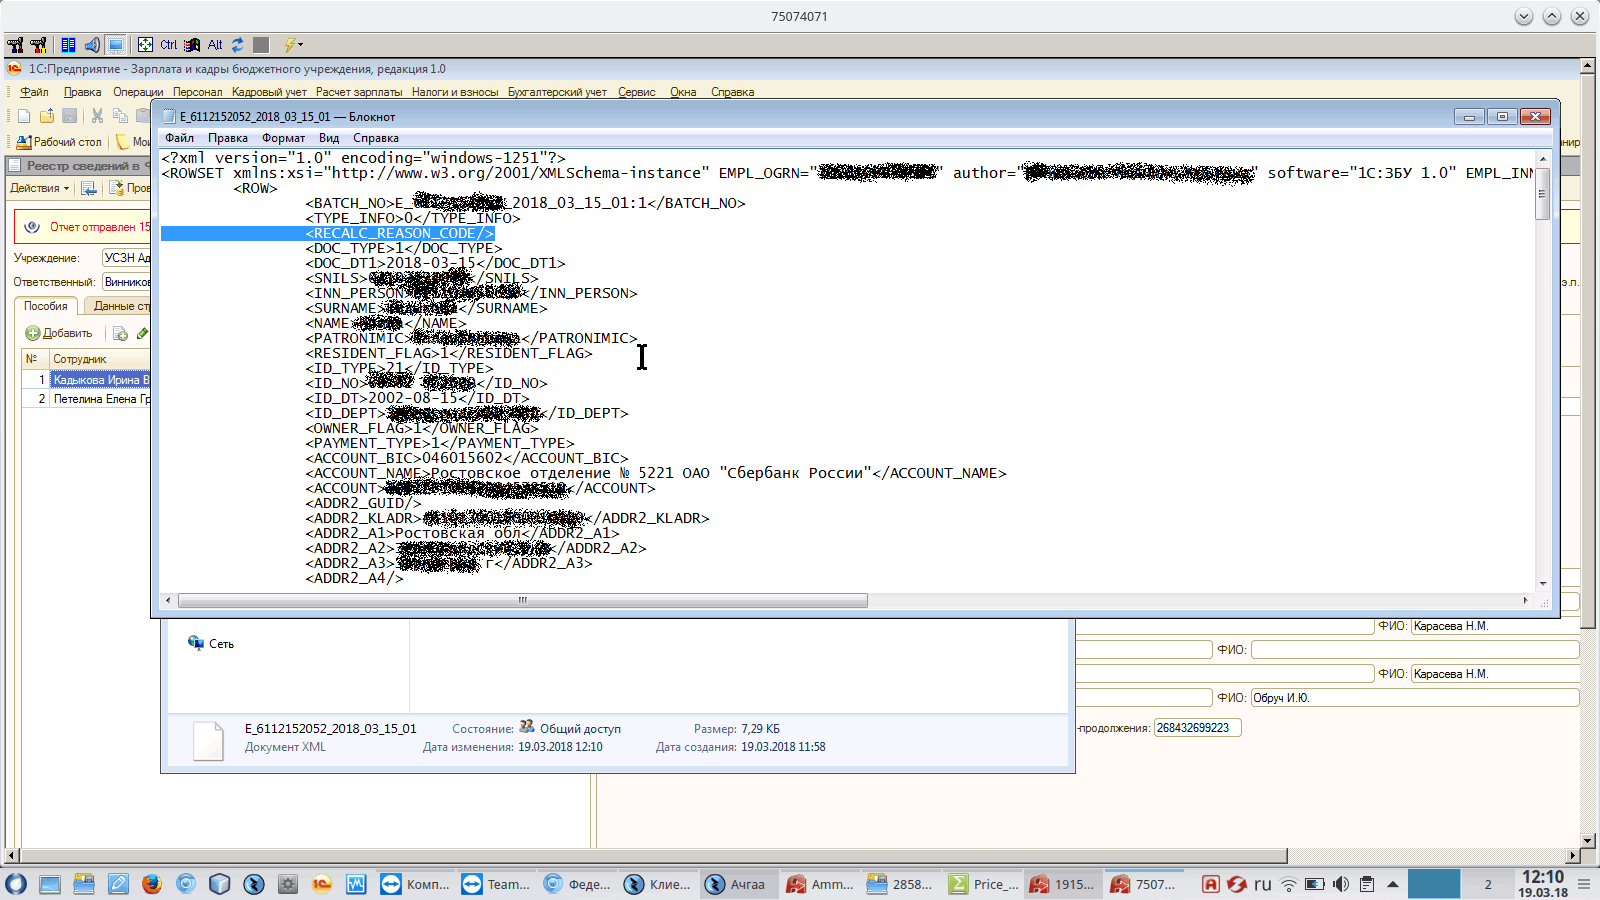Click the system menu button in taskbar
The image size is (1600, 900).
click(15, 884)
